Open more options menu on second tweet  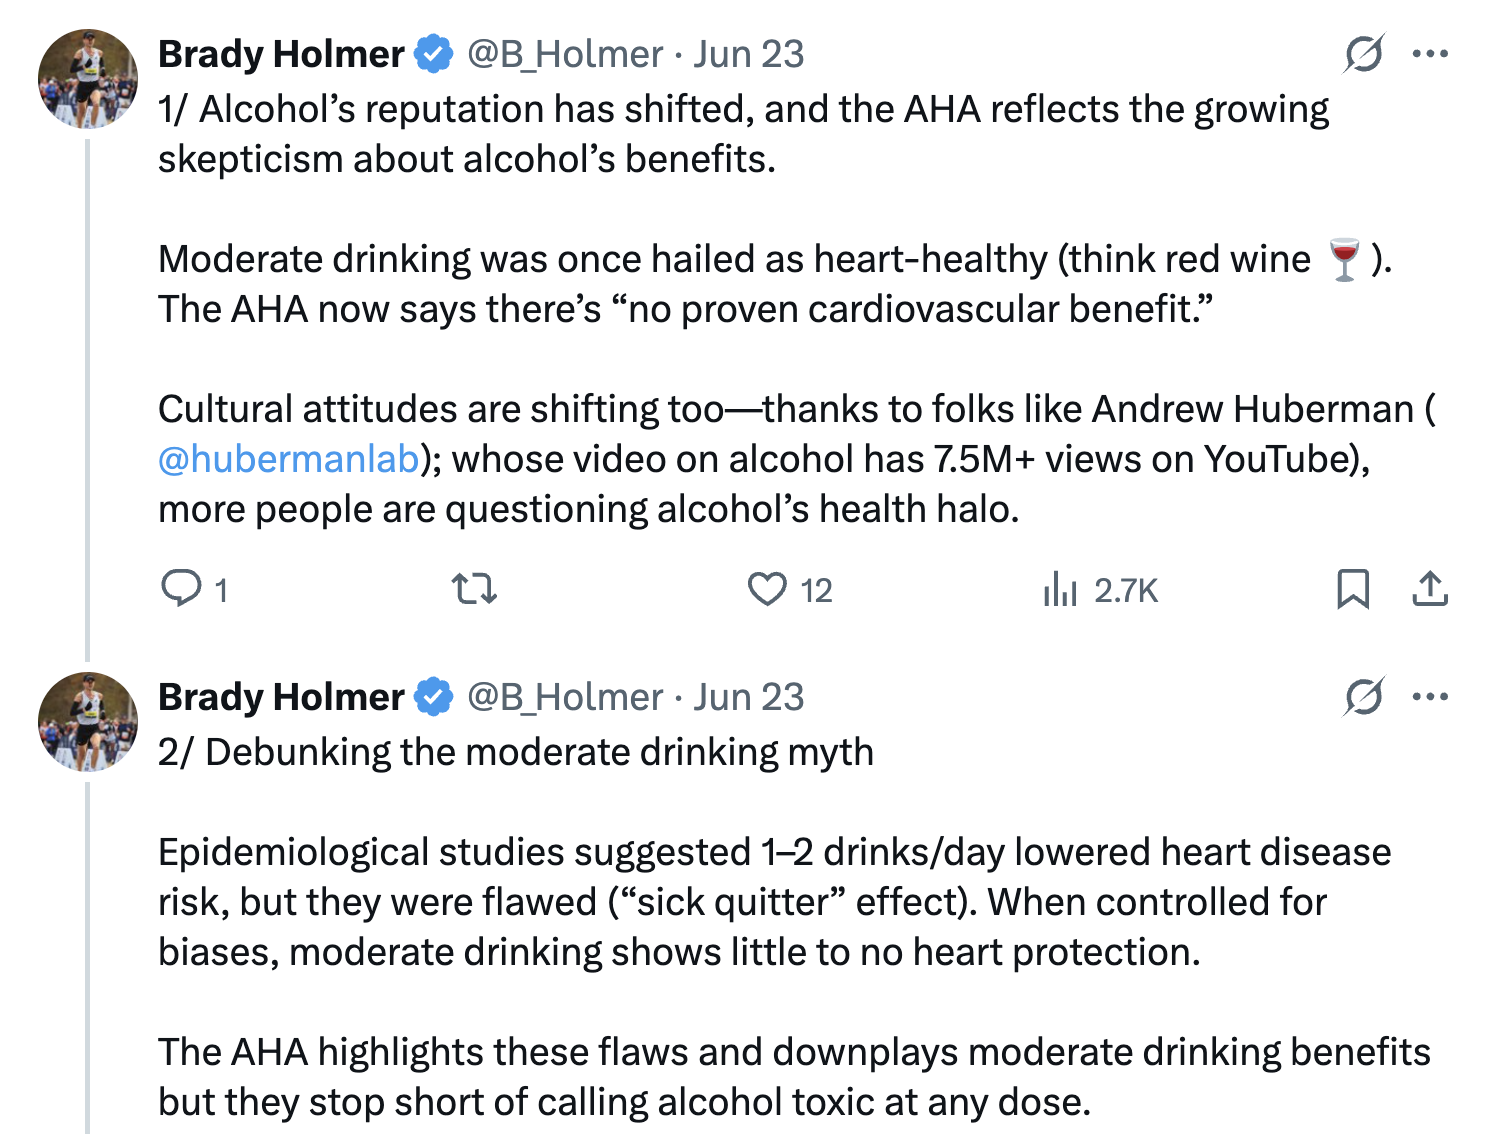coord(1430,697)
